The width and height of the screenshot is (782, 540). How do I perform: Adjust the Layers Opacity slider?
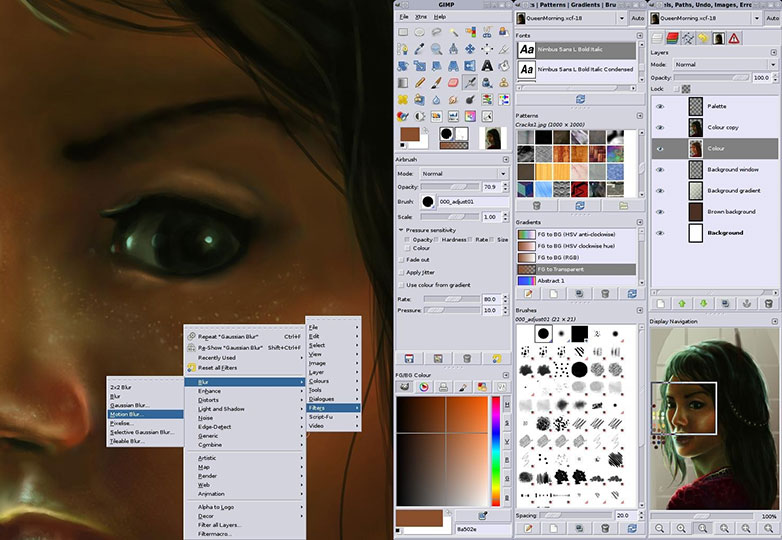point(712,78)
